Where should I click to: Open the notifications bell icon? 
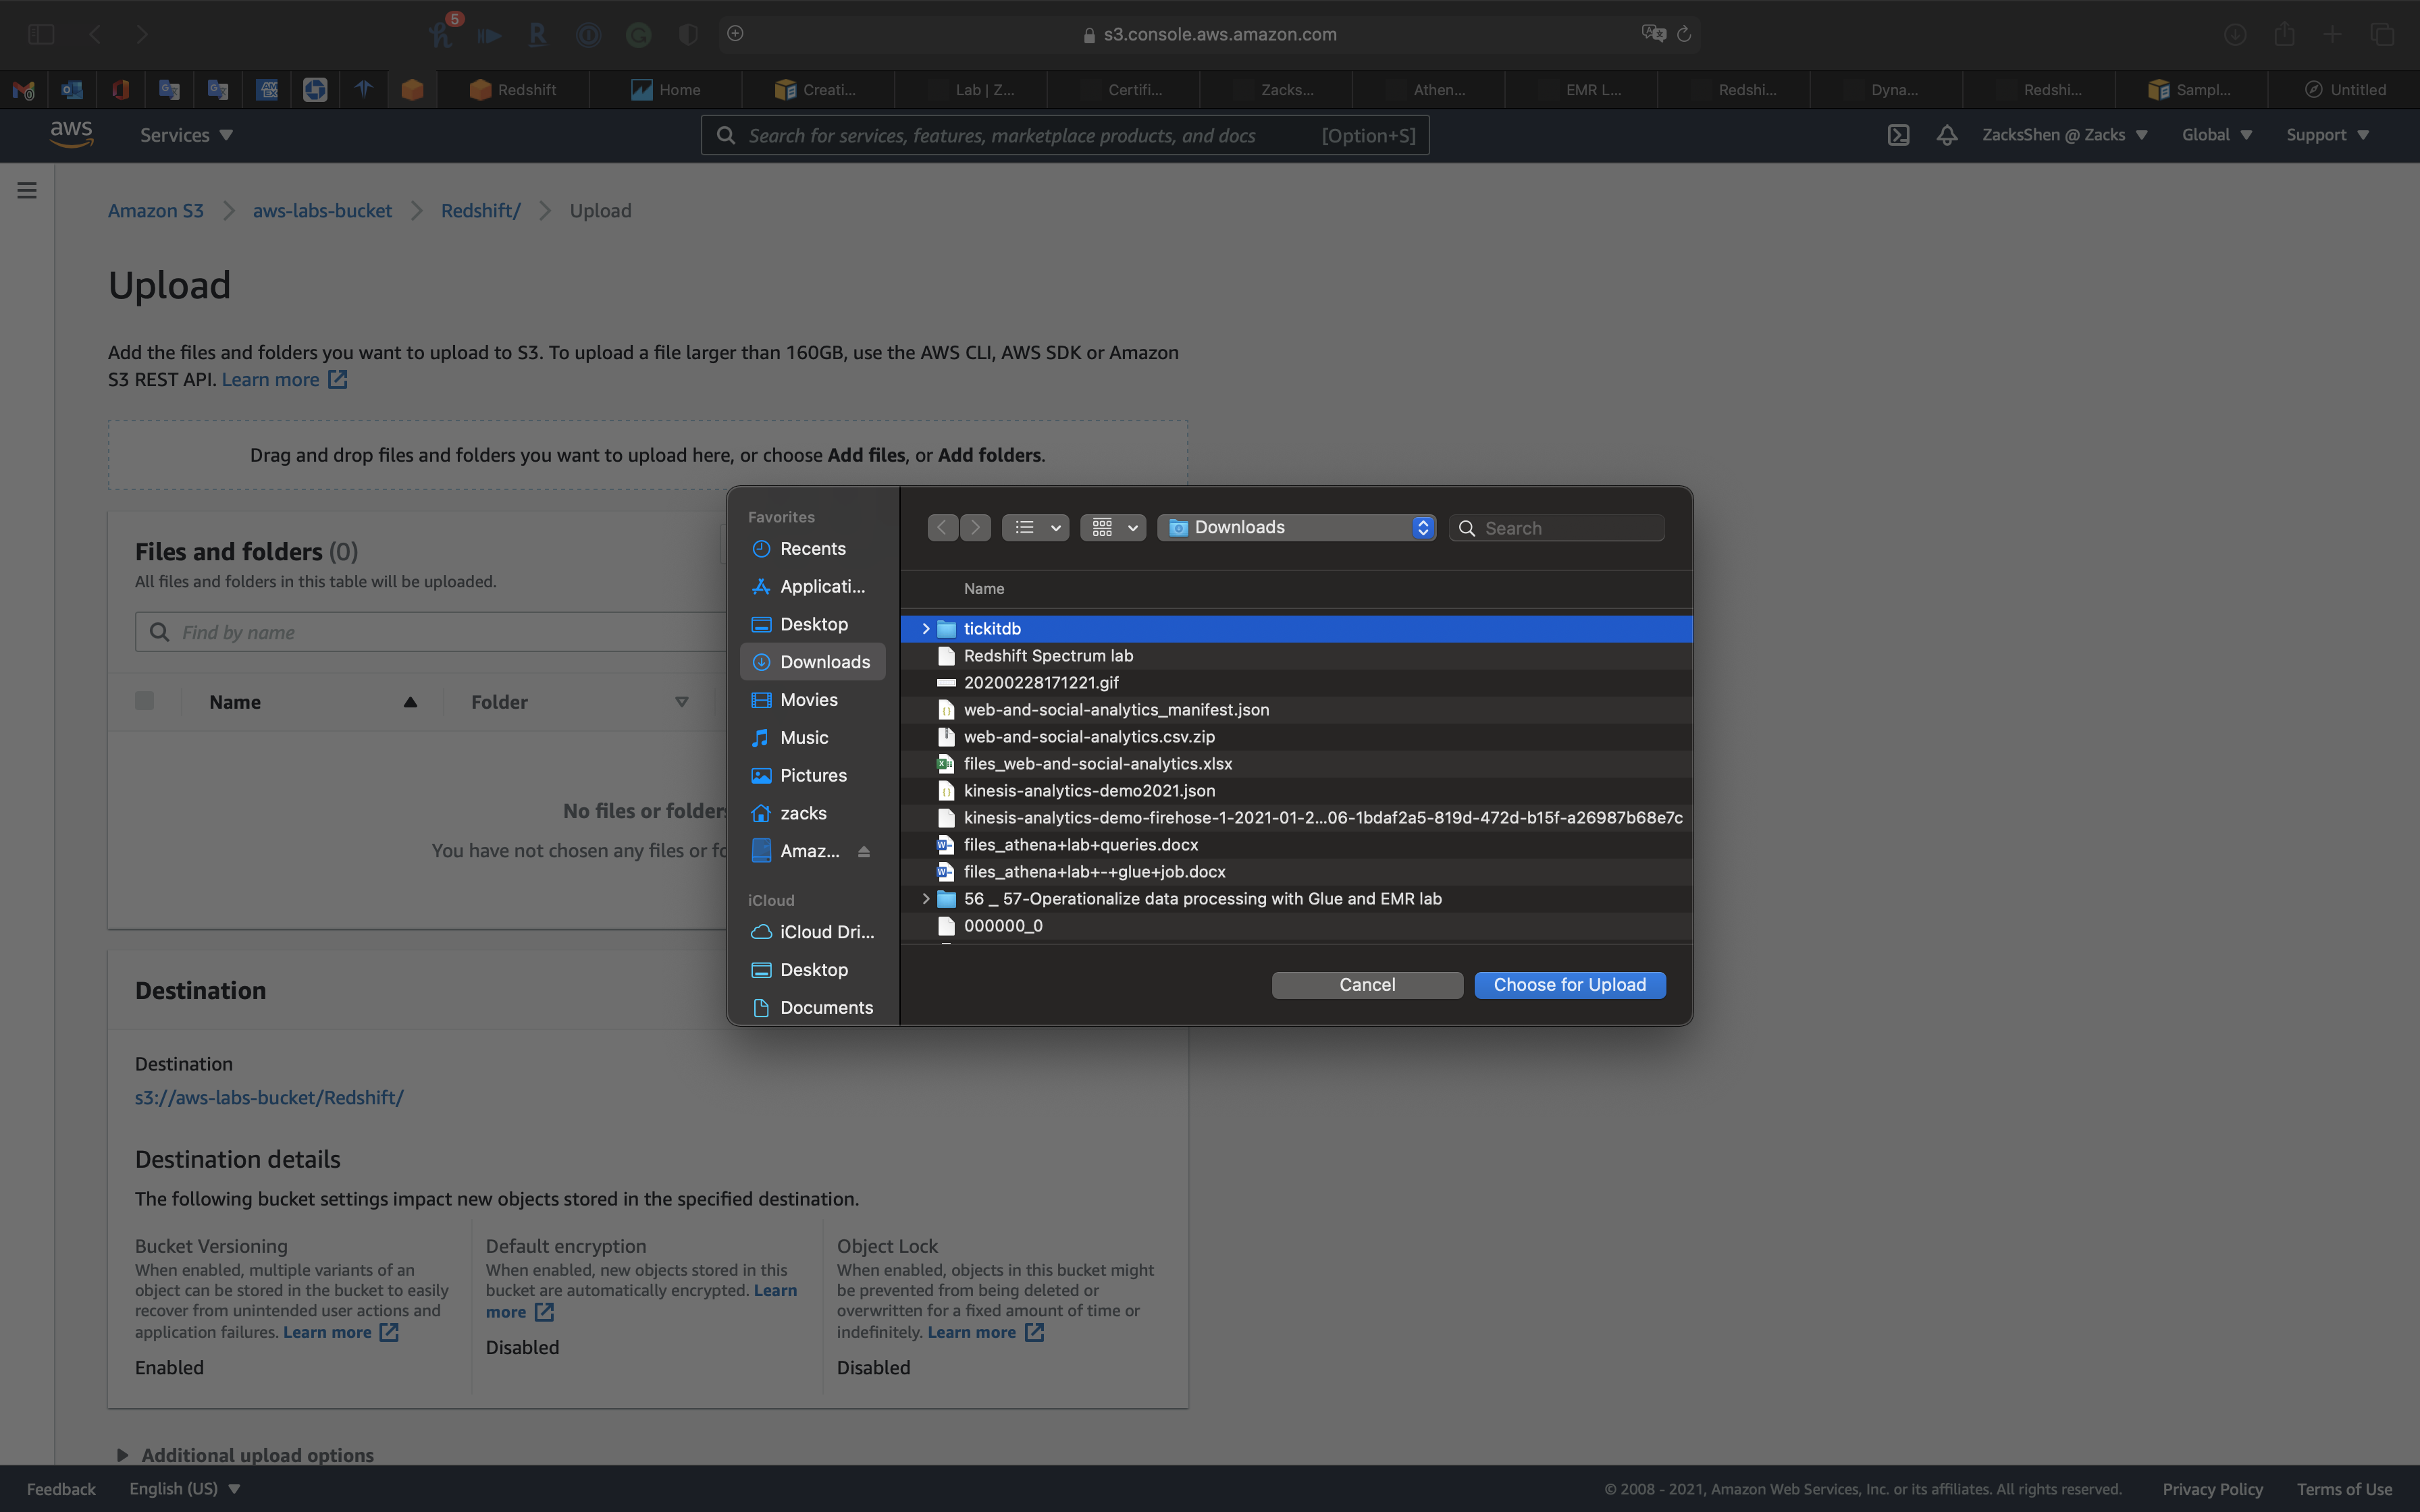coord(1946,135)
